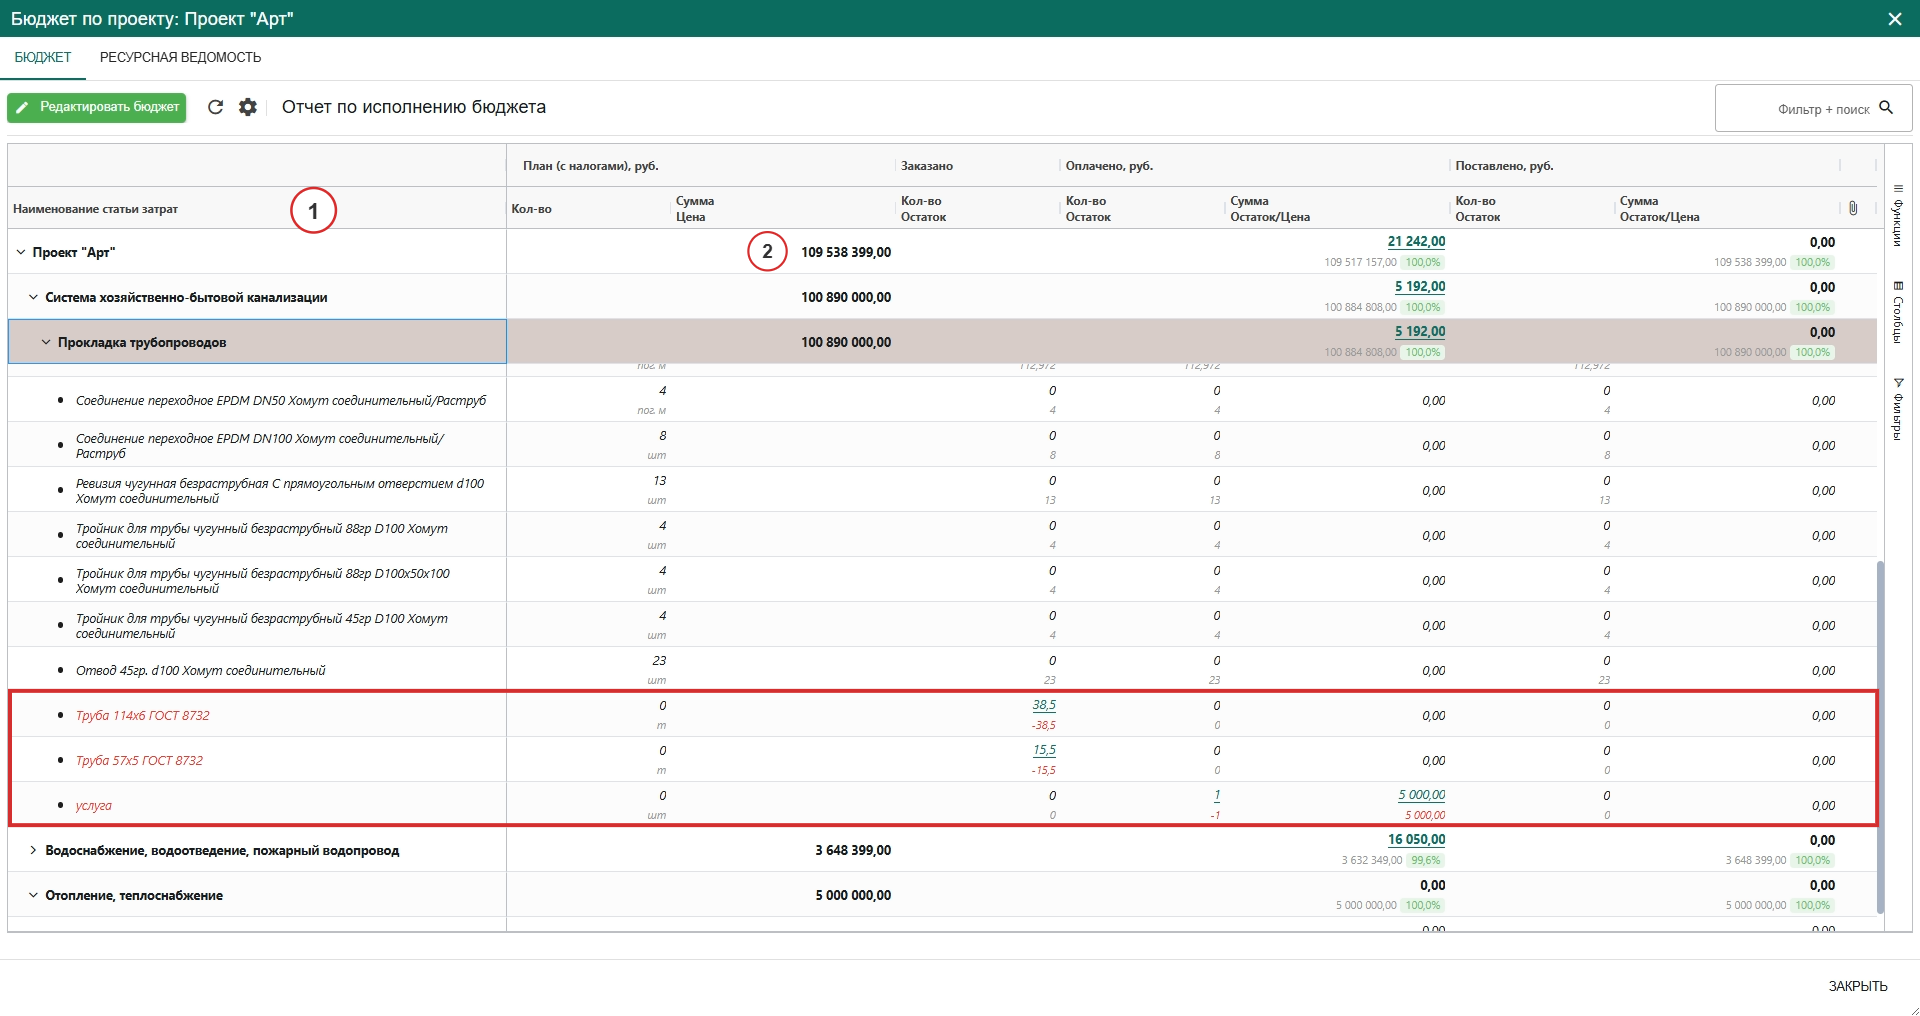This screenshot has width=1920, height=1016.
Task: Open settings with the gear icon
Action: 248,107
